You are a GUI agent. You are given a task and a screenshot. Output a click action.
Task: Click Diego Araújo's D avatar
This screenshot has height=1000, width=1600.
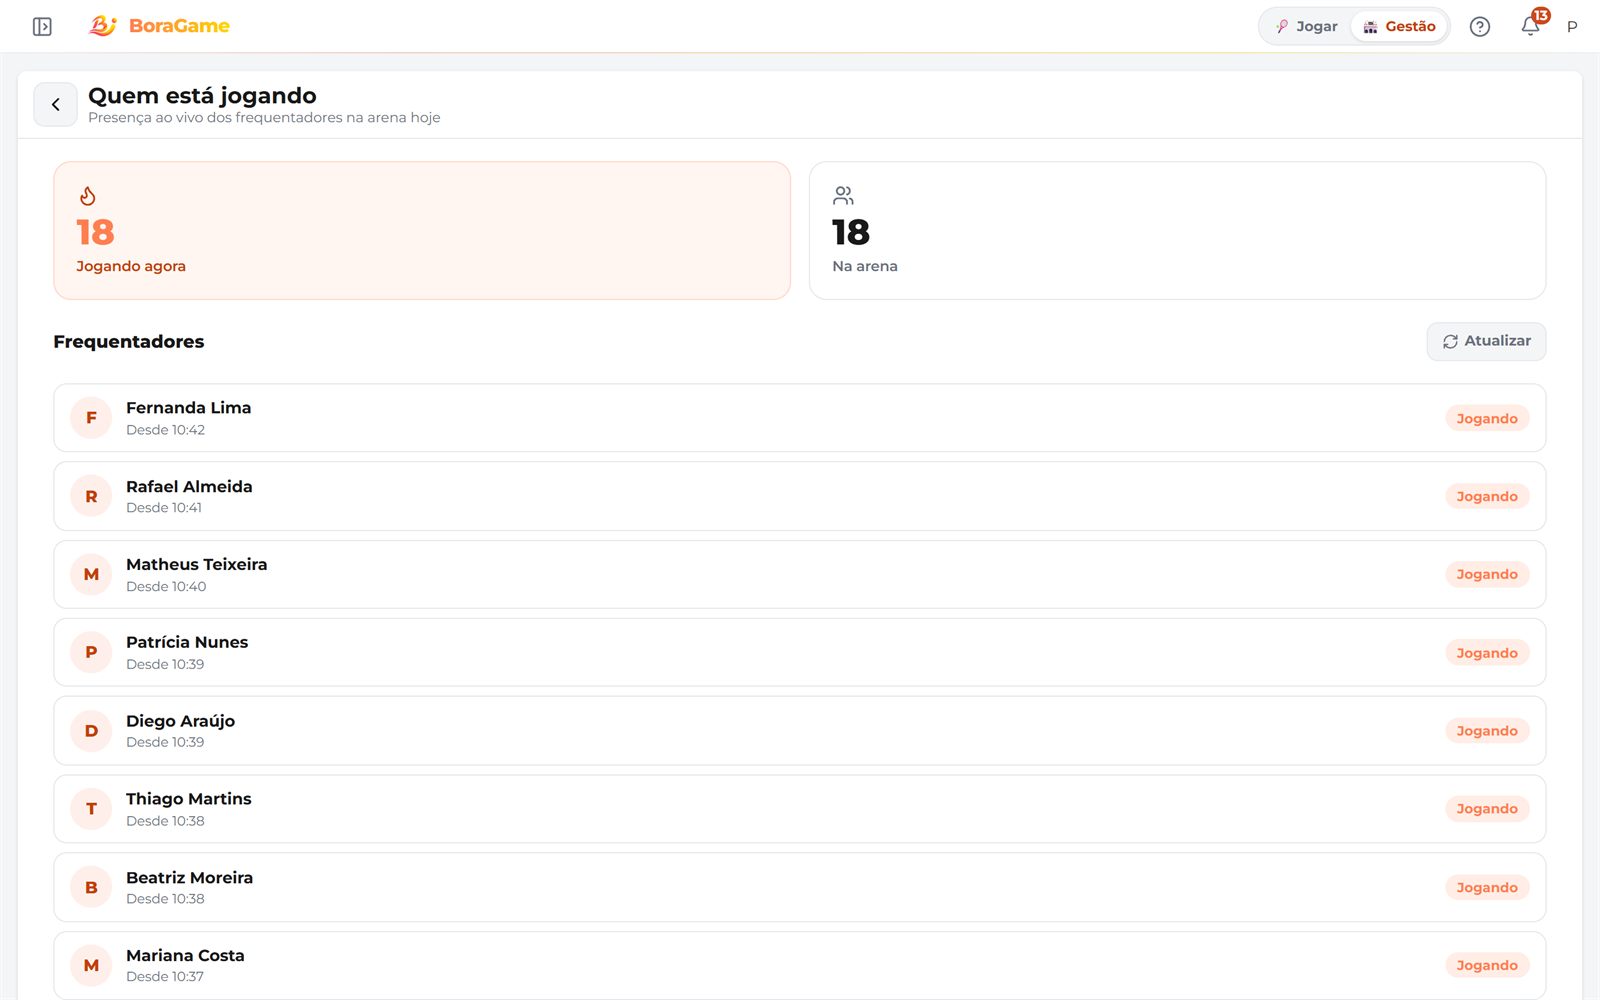pos(91,731)
